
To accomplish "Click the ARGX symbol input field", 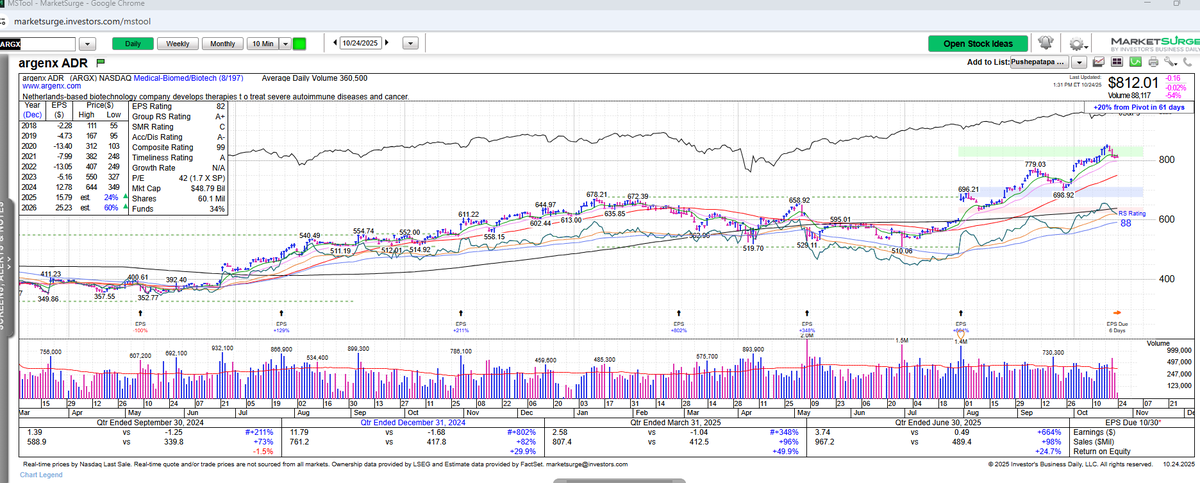I will click(37, 44).
